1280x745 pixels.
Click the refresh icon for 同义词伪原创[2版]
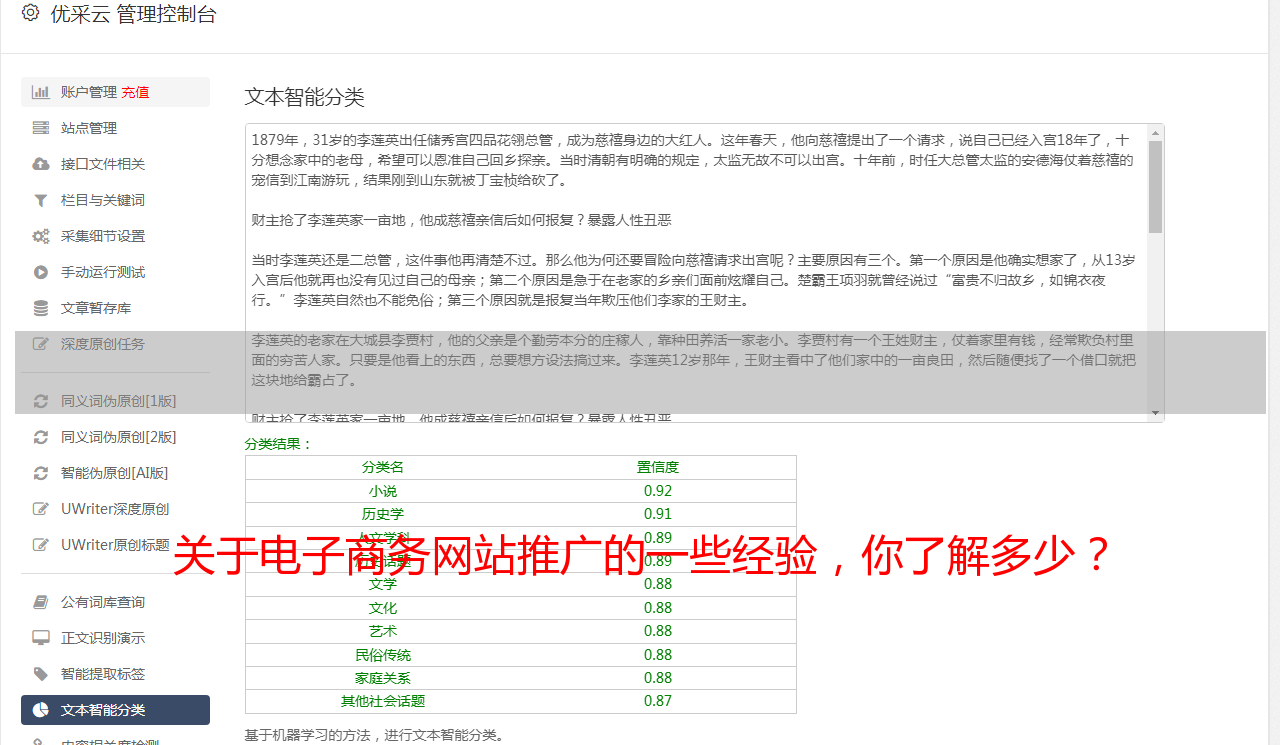coord(41,437)
